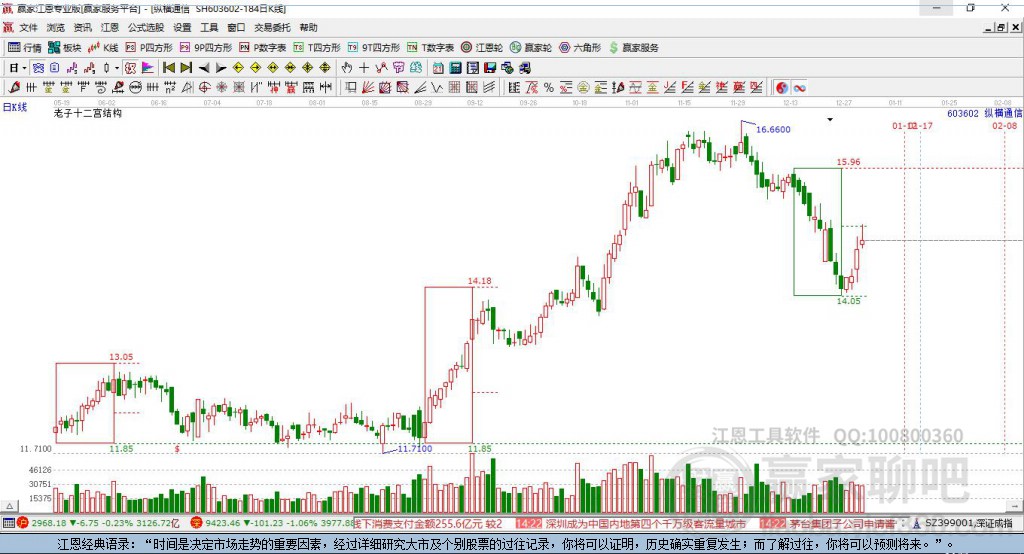This screenshot has width=1024, height=554.
Task: Click the 16.6600 high price label
Action: tap(773, 129)
